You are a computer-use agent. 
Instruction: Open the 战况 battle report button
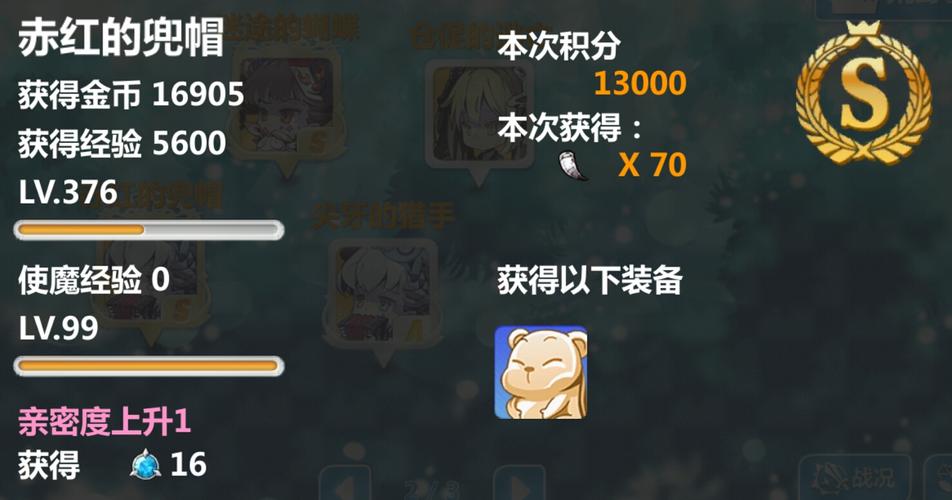(x=854, y=478)
